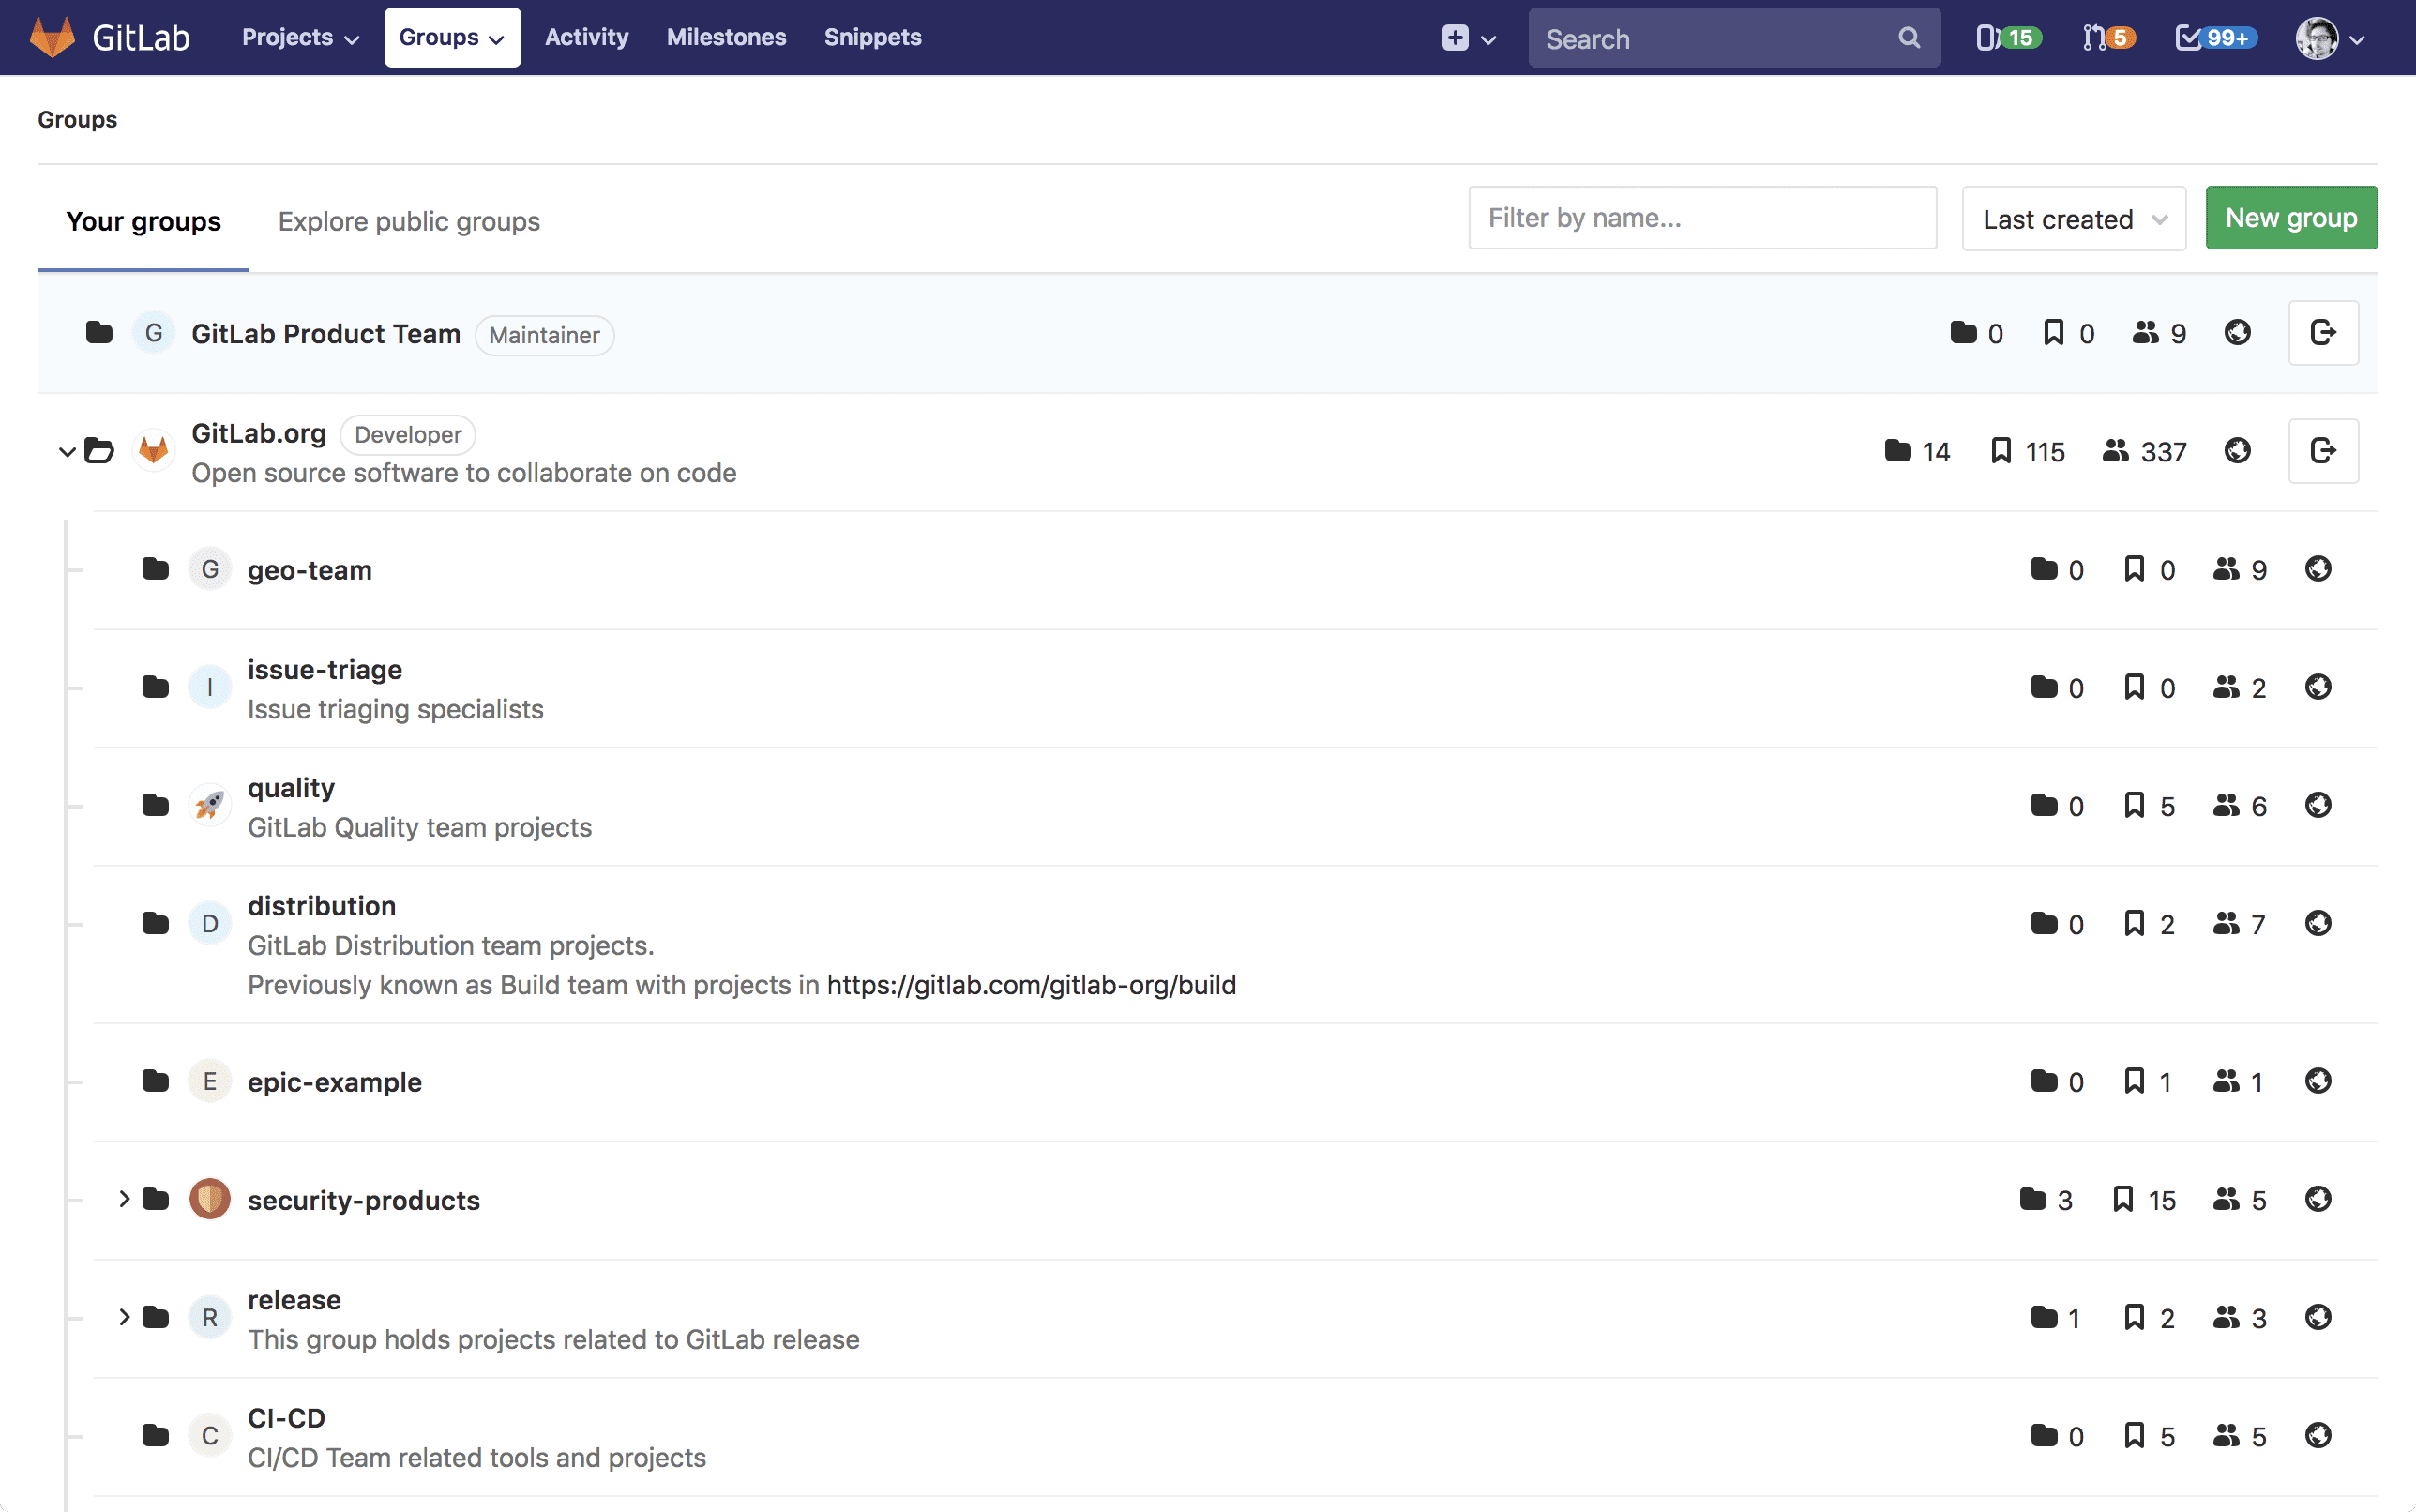Click the New group button
The height and width of the screenshot is (1512, 2416).
2290,216
